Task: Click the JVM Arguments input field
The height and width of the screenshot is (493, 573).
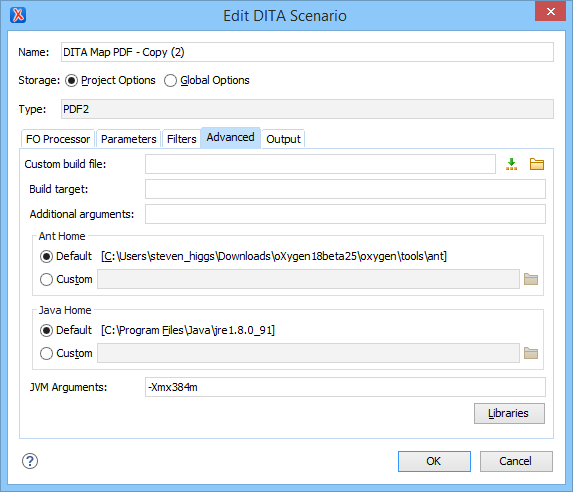Action: click(x=345, y=387)
